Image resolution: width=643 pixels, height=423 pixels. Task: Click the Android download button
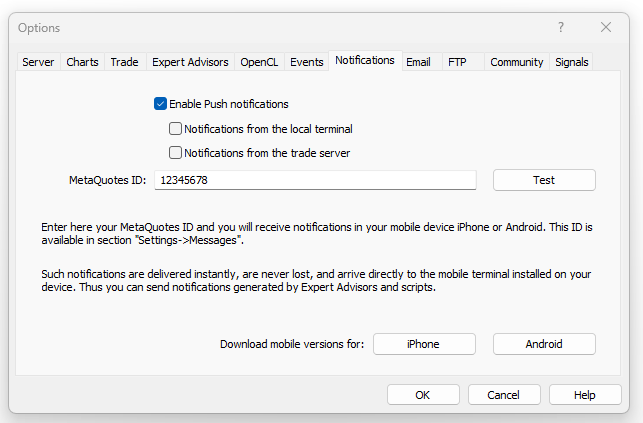pos(544,344)
